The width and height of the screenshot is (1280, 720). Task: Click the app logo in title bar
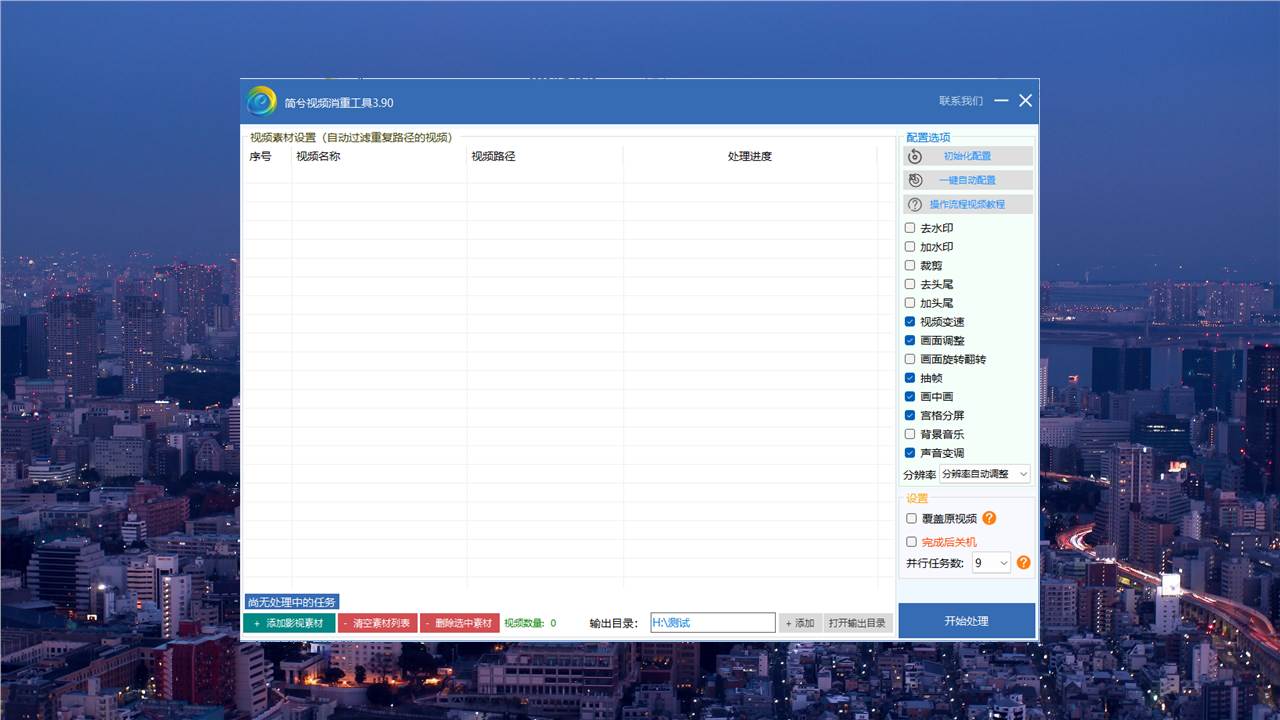click(x=262, y=101)
